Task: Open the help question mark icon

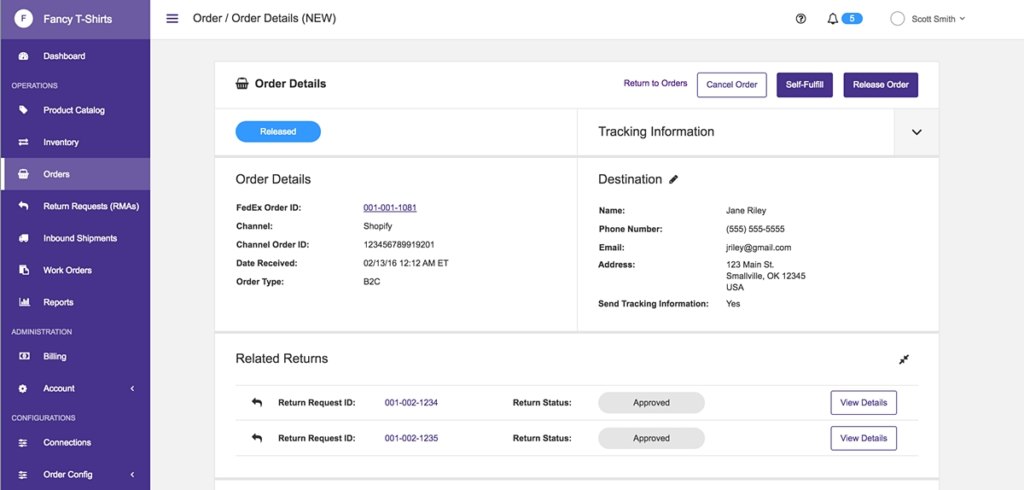Action: pos(800,19)
